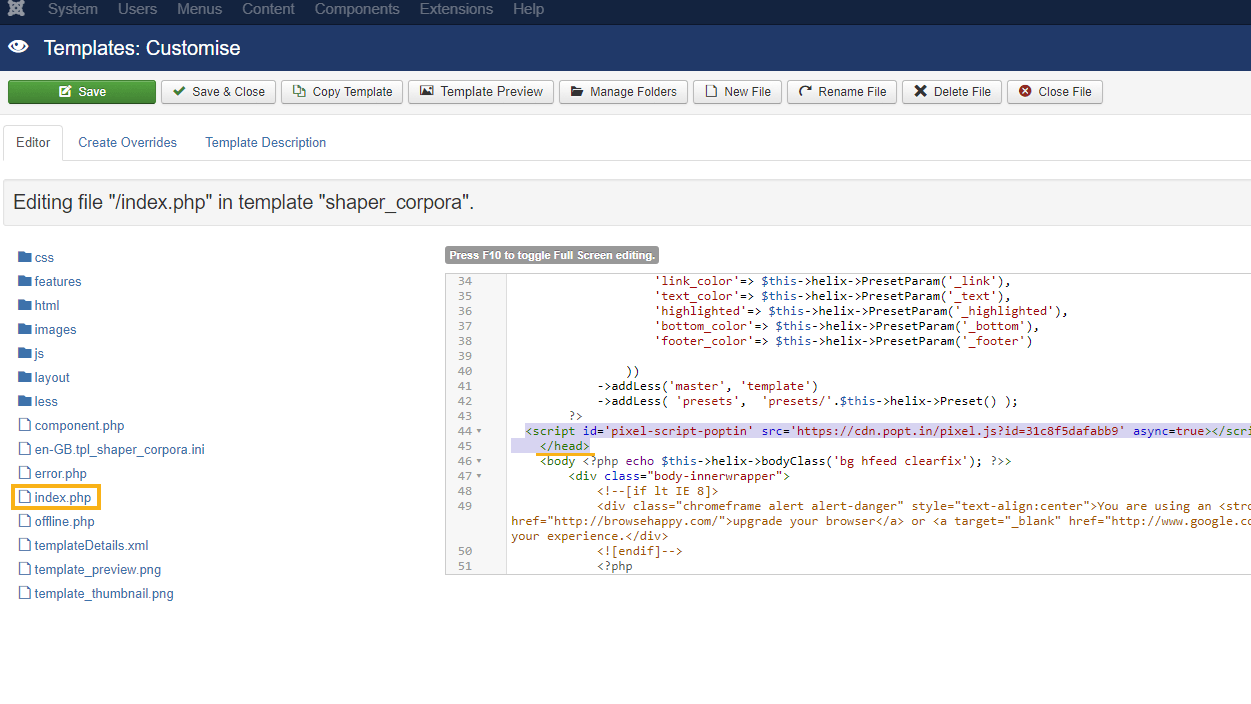Collapse code fold at line 47
The width and height of the screenshot is (1251, 704).
(479, 476)
